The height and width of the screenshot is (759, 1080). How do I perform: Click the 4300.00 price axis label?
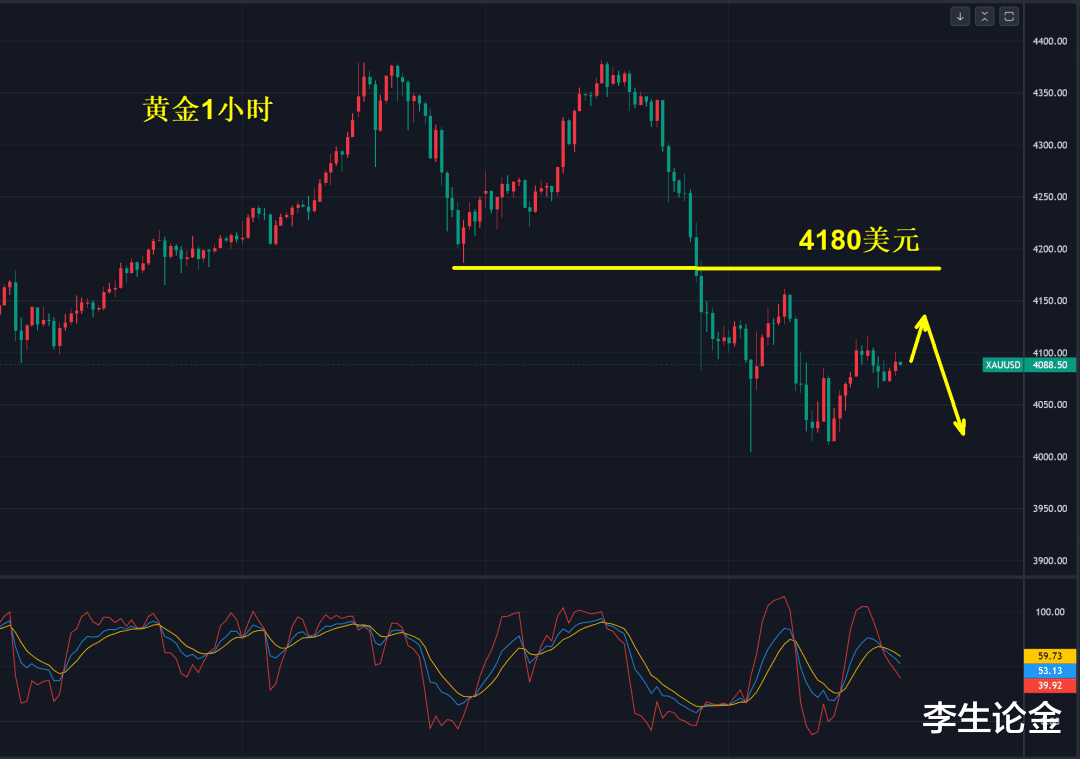1050,145
